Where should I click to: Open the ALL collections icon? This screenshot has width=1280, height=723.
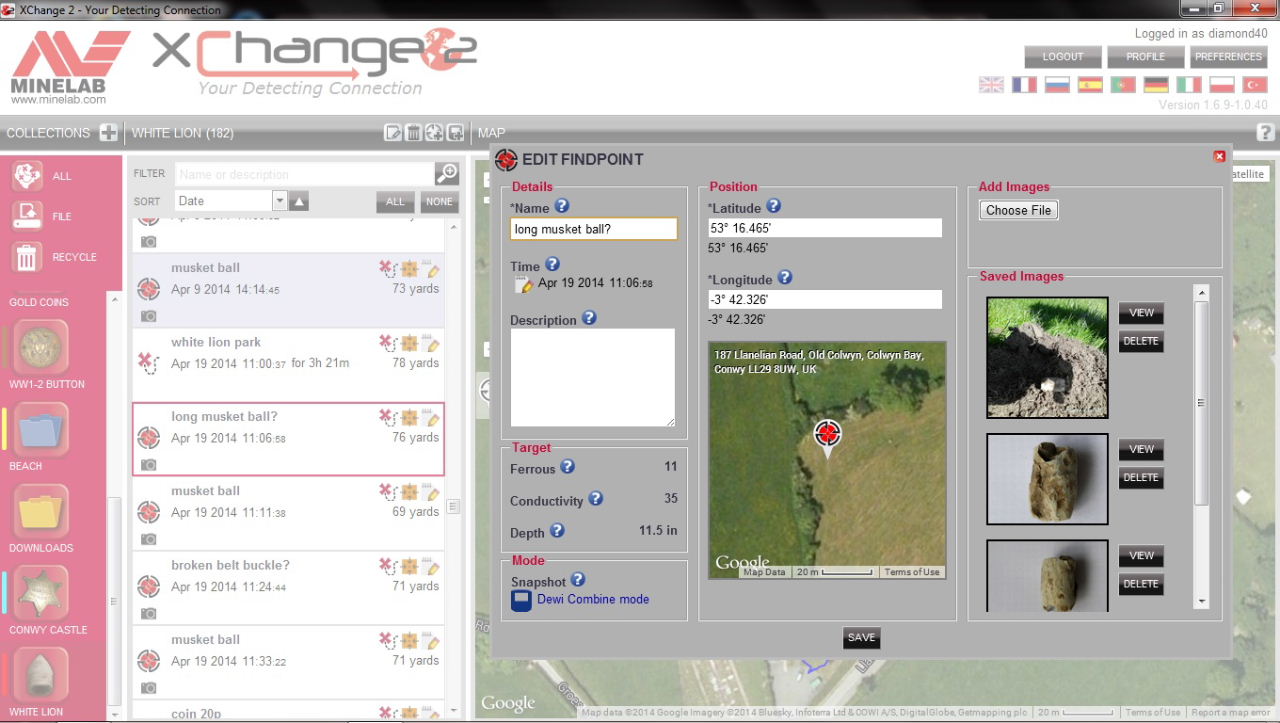27,176
